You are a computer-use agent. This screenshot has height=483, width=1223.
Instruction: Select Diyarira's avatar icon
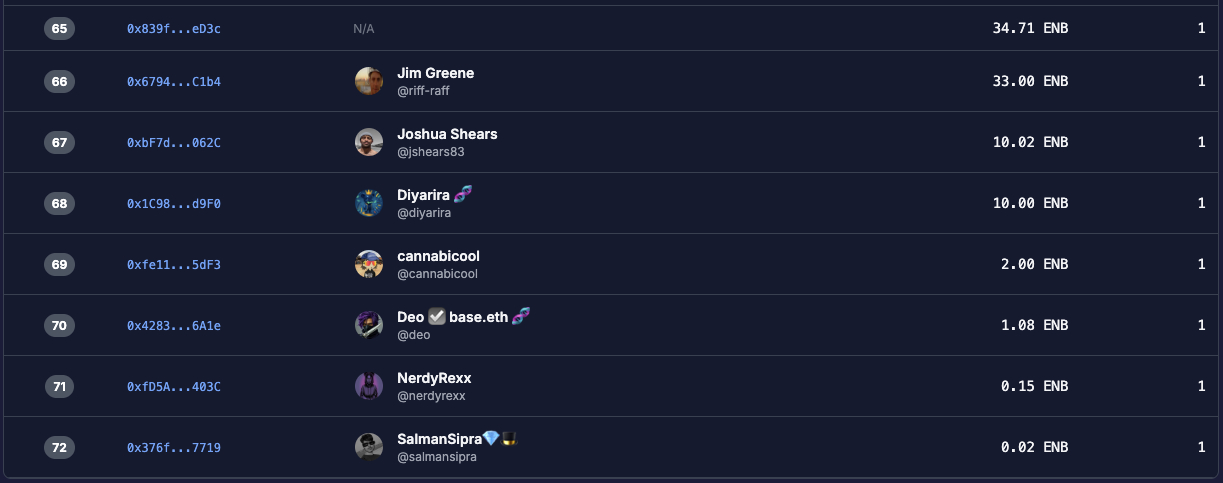369,203
